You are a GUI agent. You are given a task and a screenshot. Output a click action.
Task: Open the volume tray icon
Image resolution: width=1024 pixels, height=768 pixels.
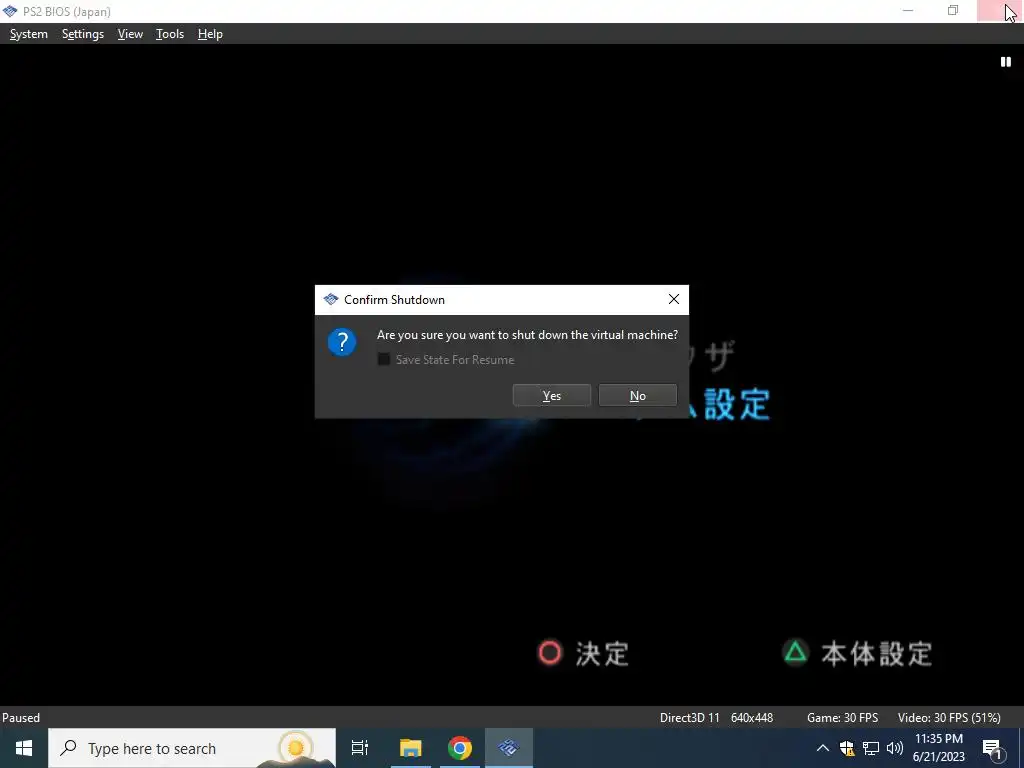click(895, 748)
